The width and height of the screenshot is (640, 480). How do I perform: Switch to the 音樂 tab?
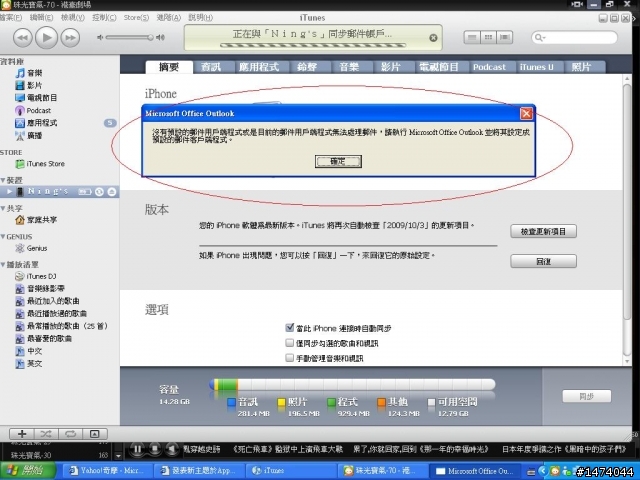pyautogui.click(x=349, y=67)
